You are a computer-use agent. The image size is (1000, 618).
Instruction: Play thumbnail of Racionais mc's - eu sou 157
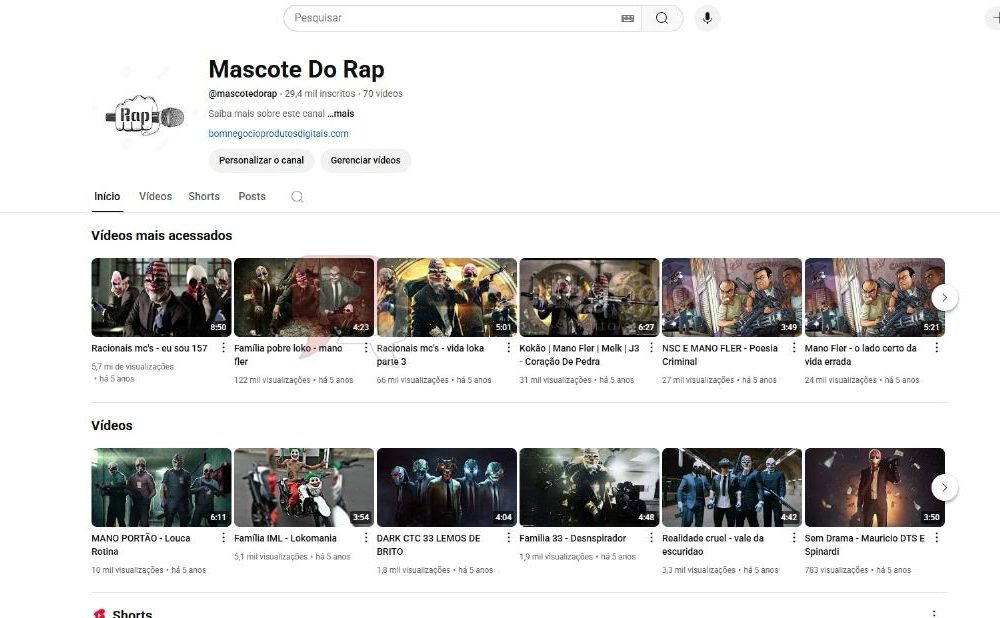[161, 297]
